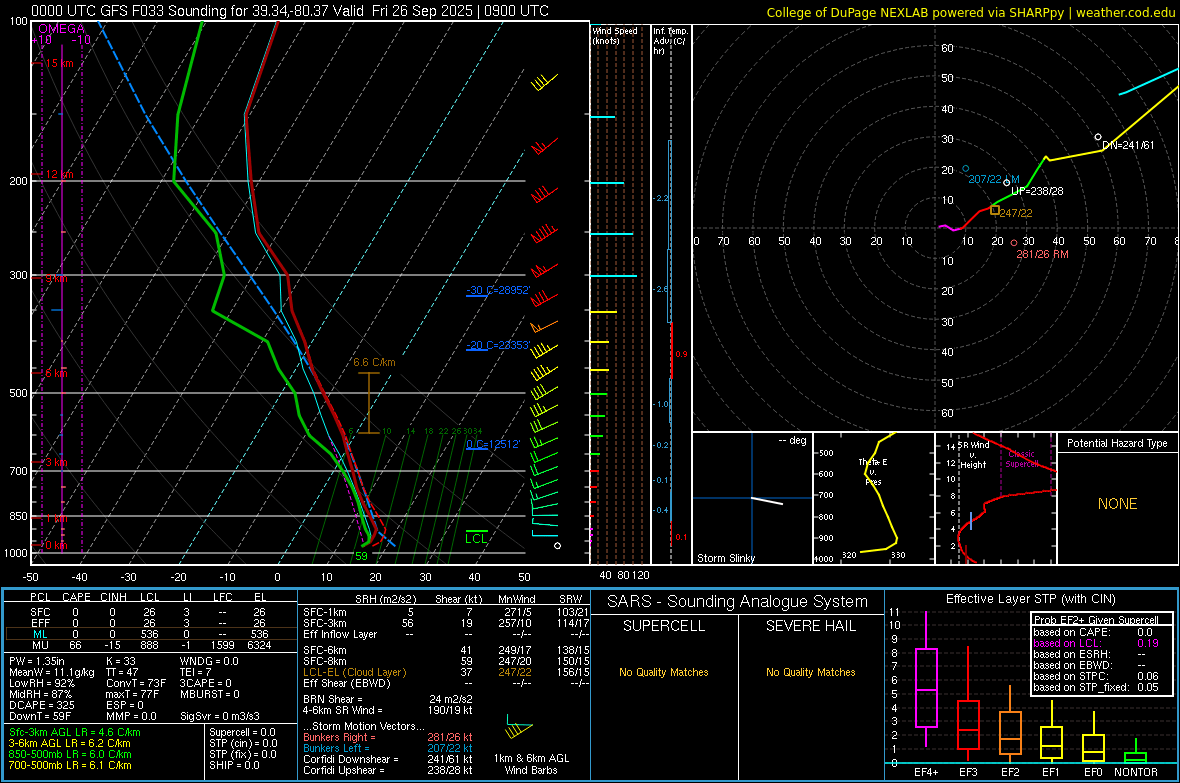This screenshot has height=783, width=1180.
Task: Click the magenta based on LCL: 0.19 line
Action: click(1096, 644)
